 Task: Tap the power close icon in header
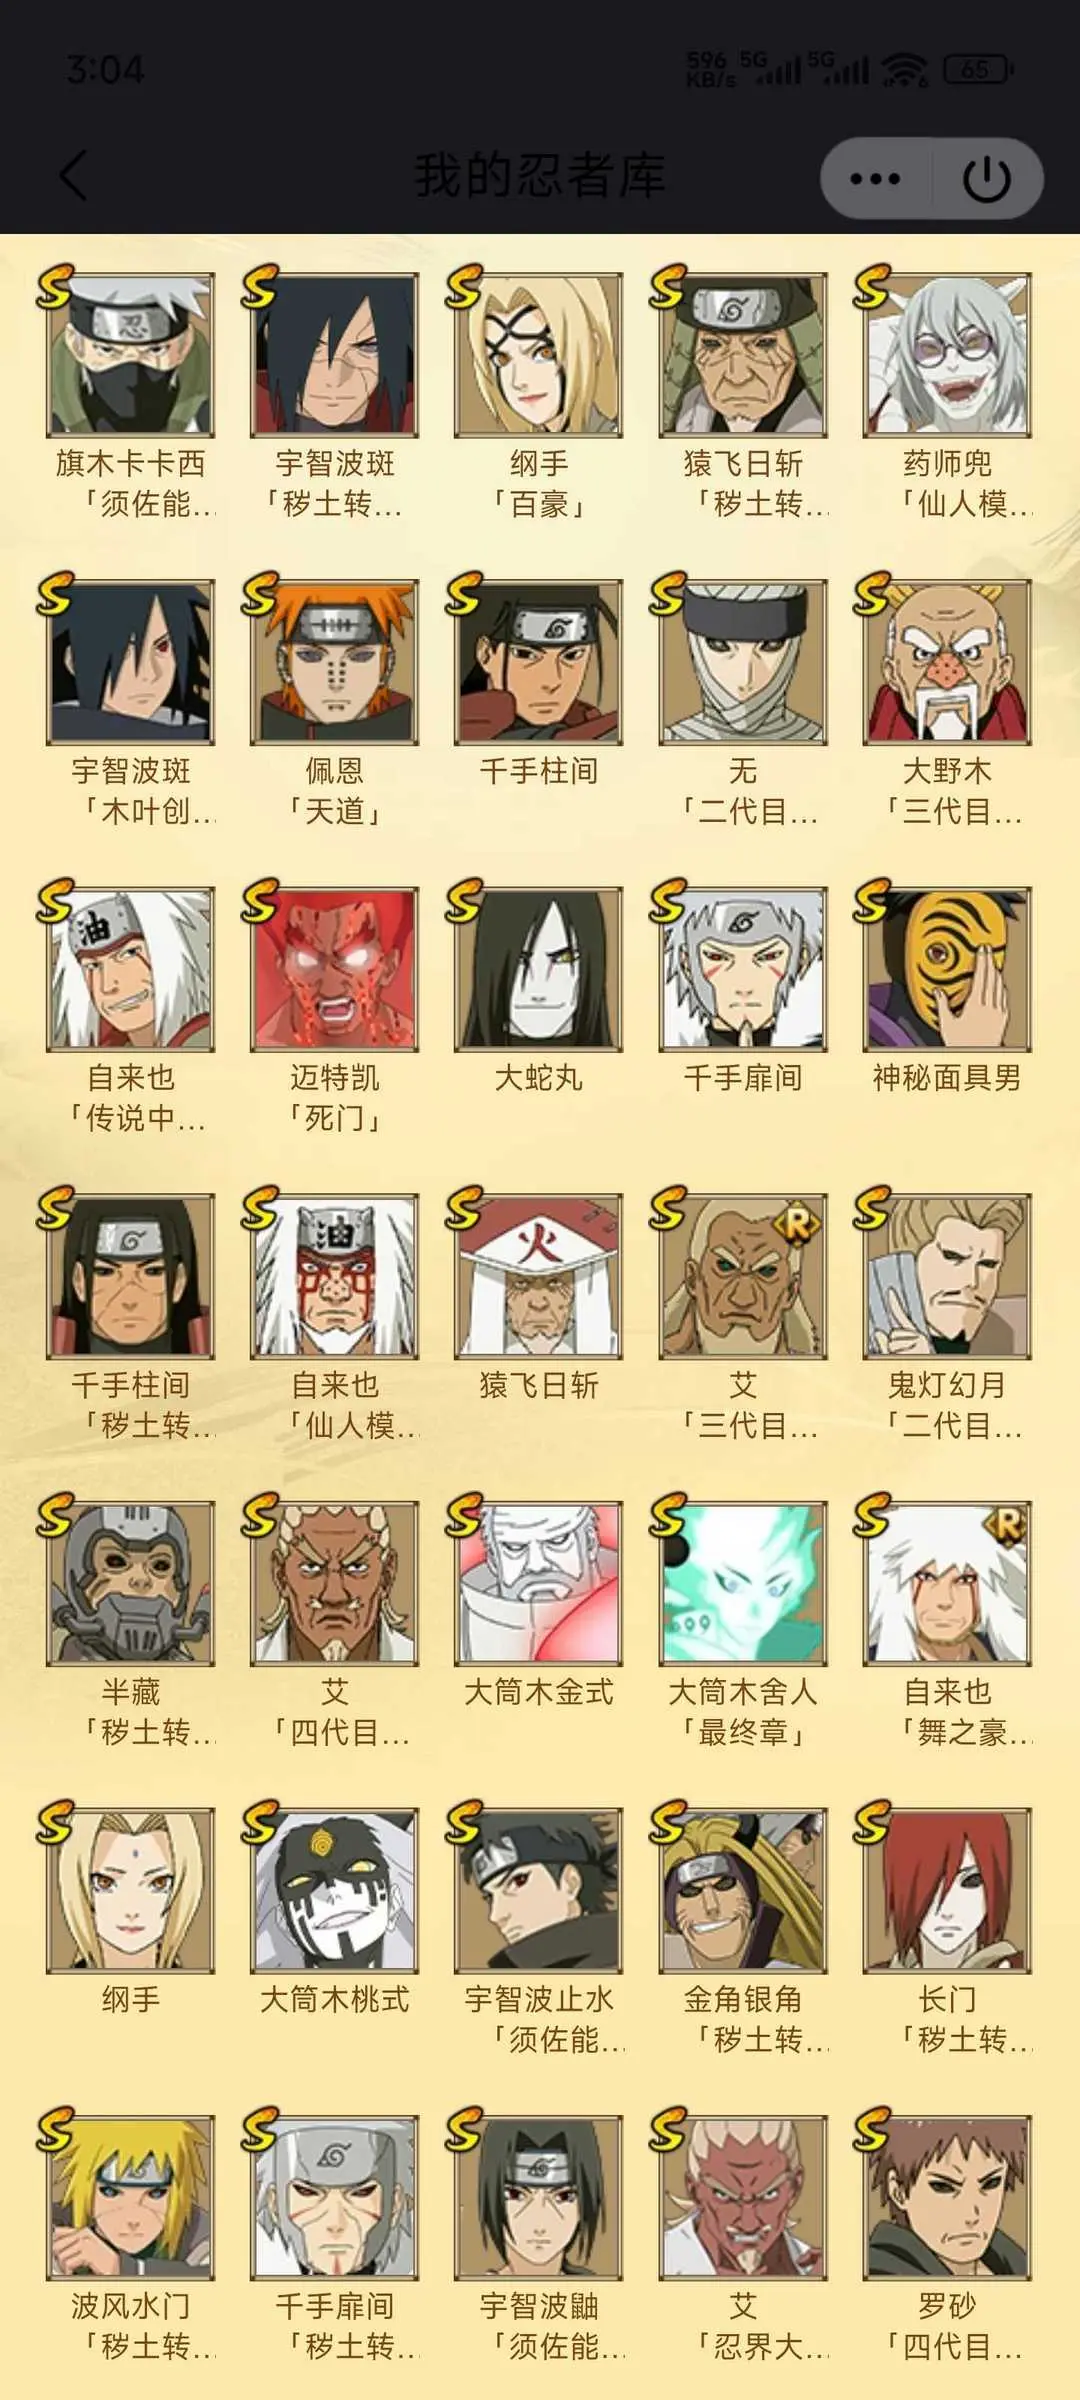click(986, 179)
